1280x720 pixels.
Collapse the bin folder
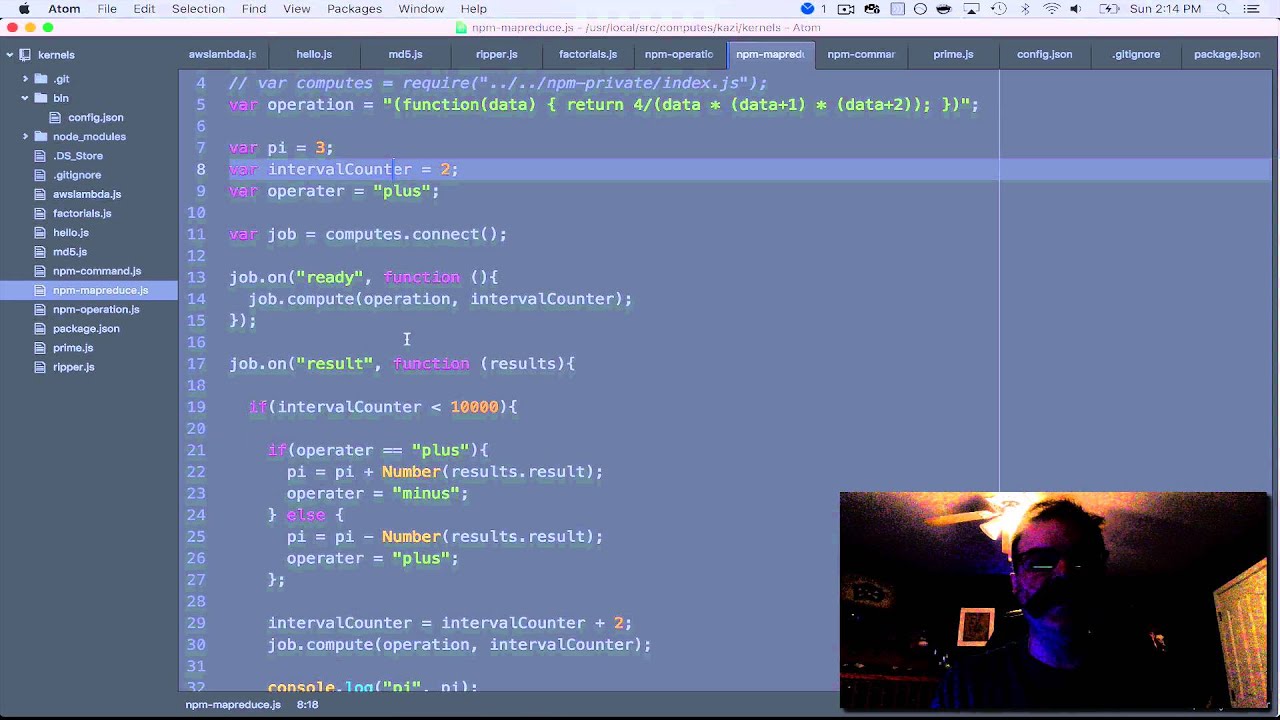tap(25, 98)
